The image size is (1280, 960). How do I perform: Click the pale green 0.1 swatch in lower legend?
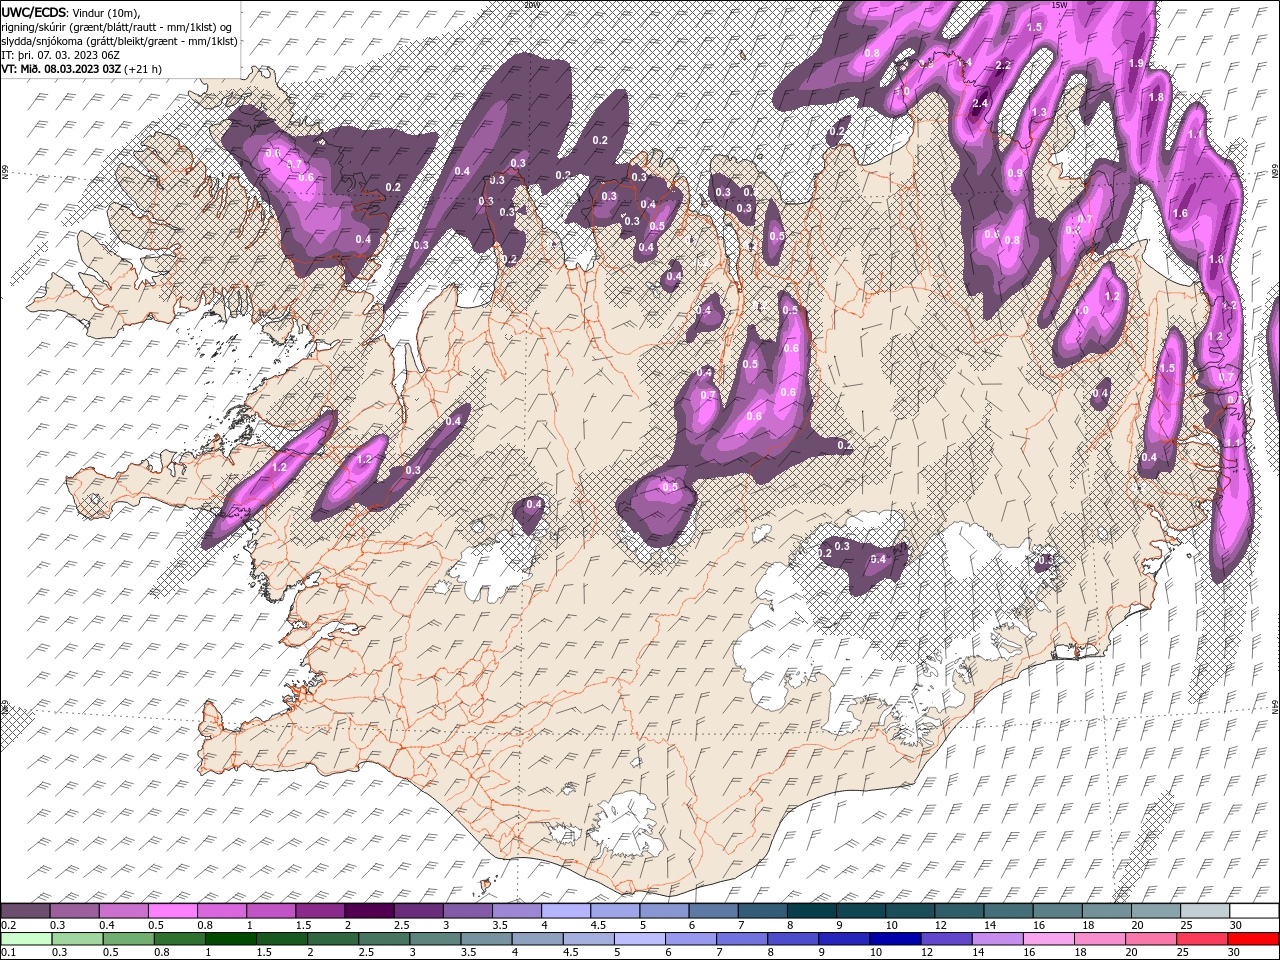tap(26, 939)
